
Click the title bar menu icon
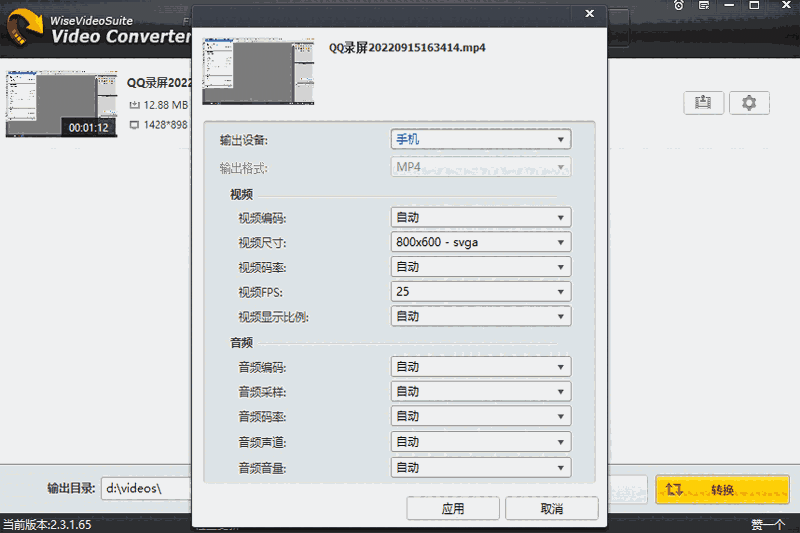(x=704, y=6)
